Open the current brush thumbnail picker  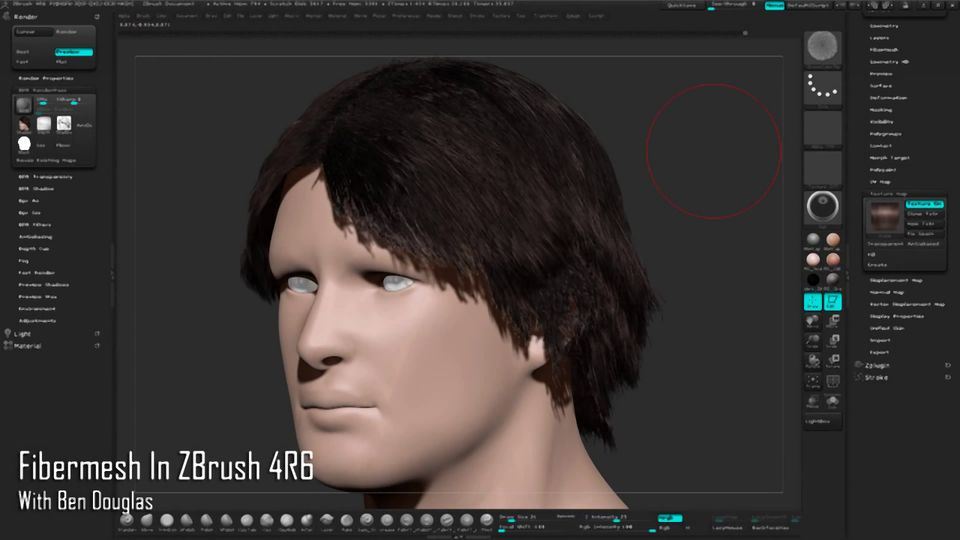tap(822, 48)
